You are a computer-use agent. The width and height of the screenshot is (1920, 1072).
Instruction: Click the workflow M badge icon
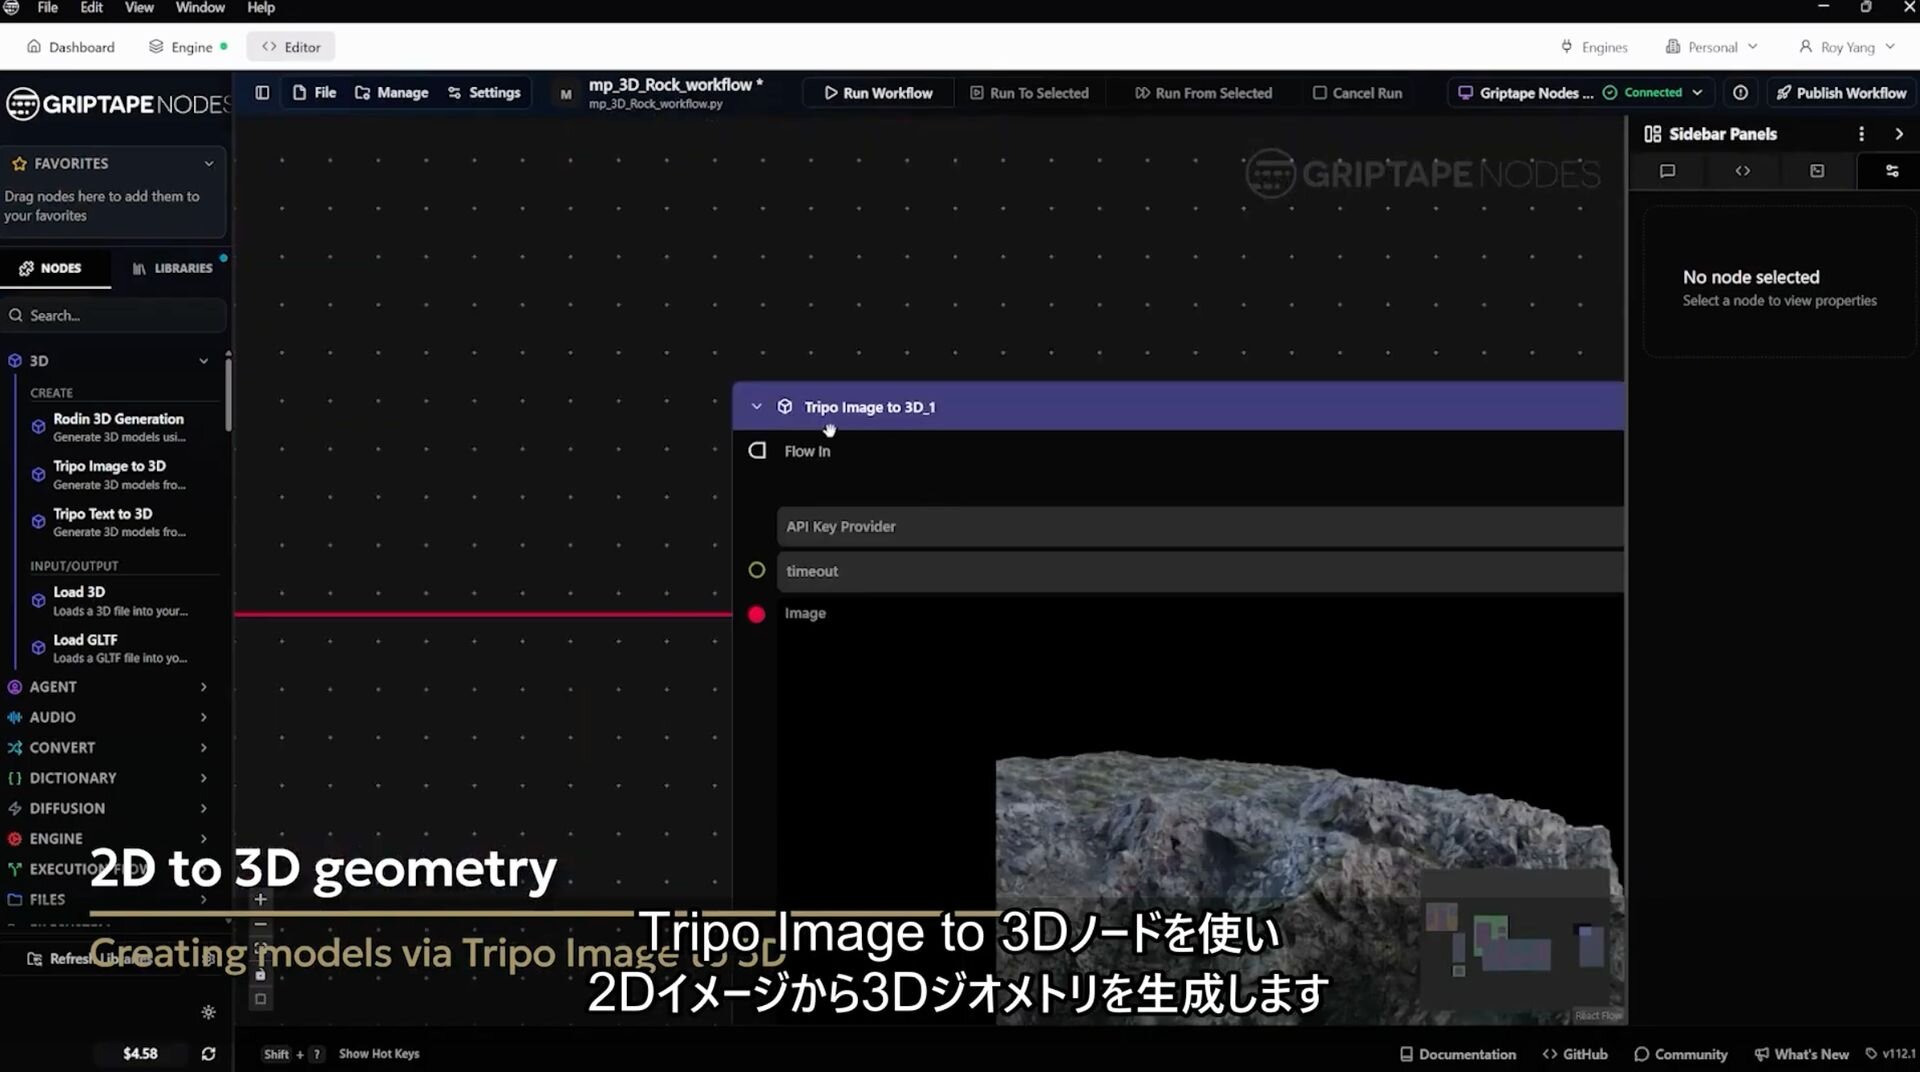(566, 94)
